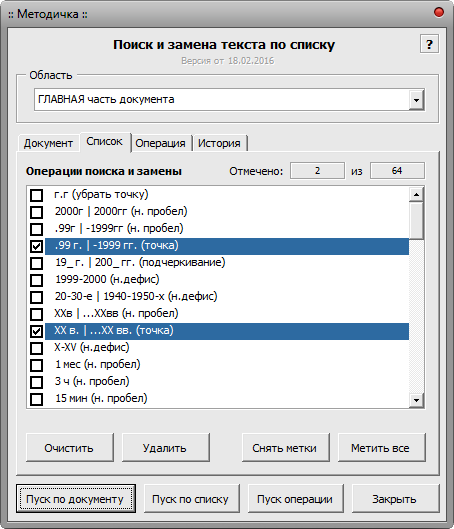Open the Область dropdown arrow

point(417,100)
